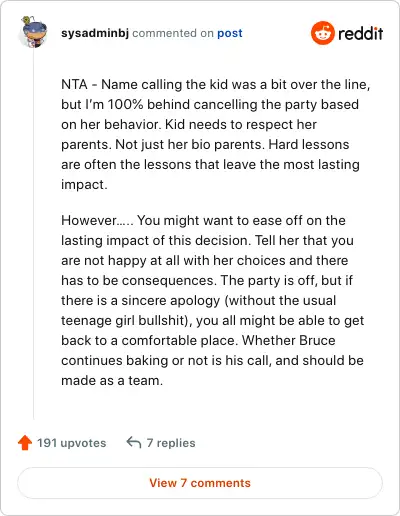Click the phrase 'made as a team.'
The width and height of the screenshot is (400, 516).
click(x=112, y=380)
